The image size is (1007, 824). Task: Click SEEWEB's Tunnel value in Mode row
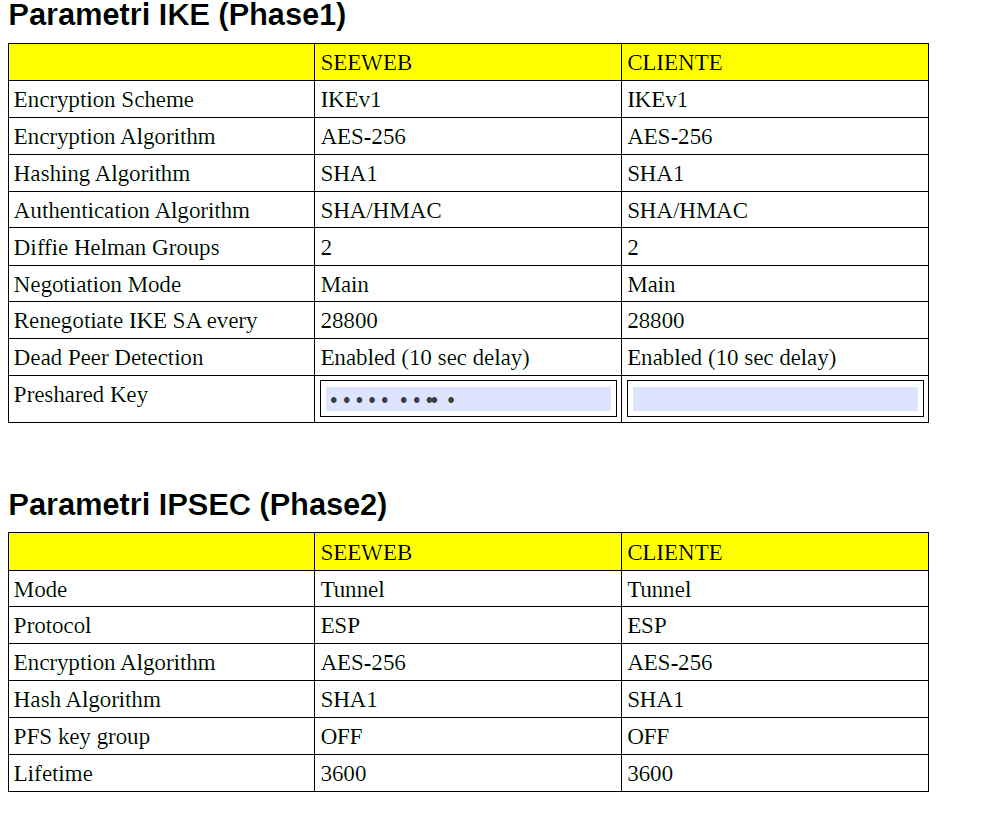click(x=353, y=590)
